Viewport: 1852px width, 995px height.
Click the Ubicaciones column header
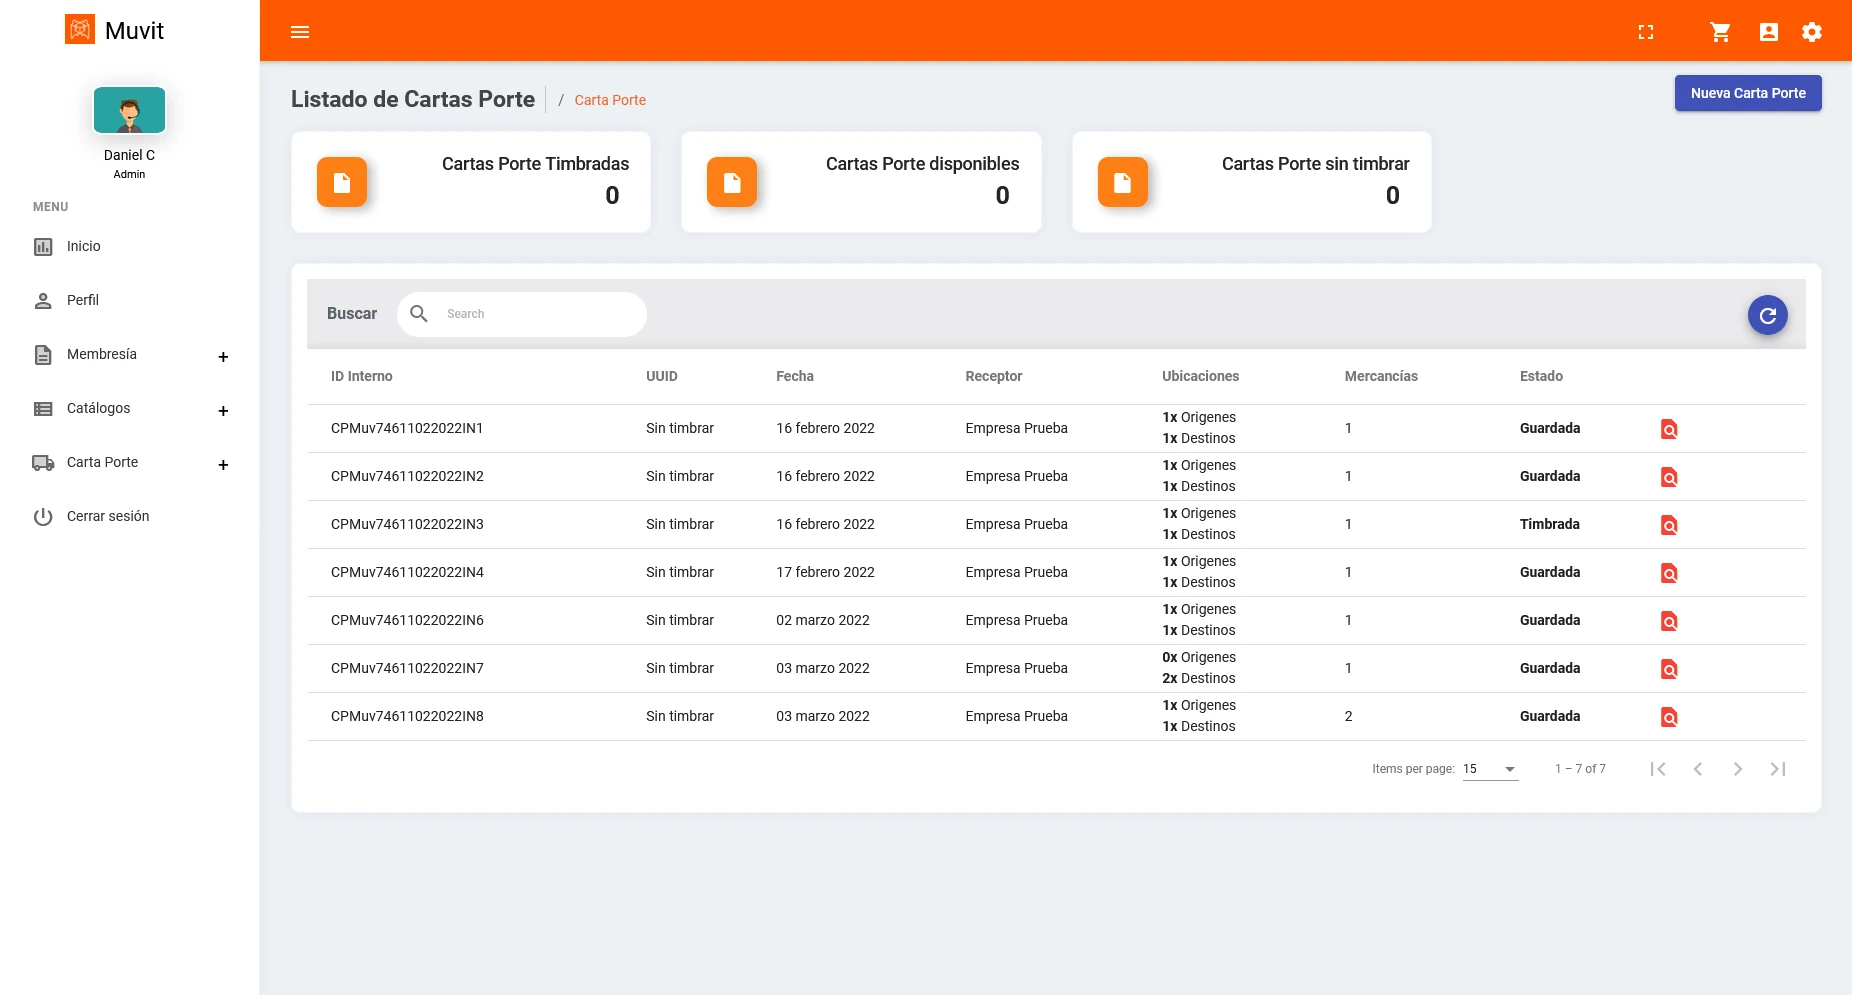pyautogui.click(x=1200, y=376)
